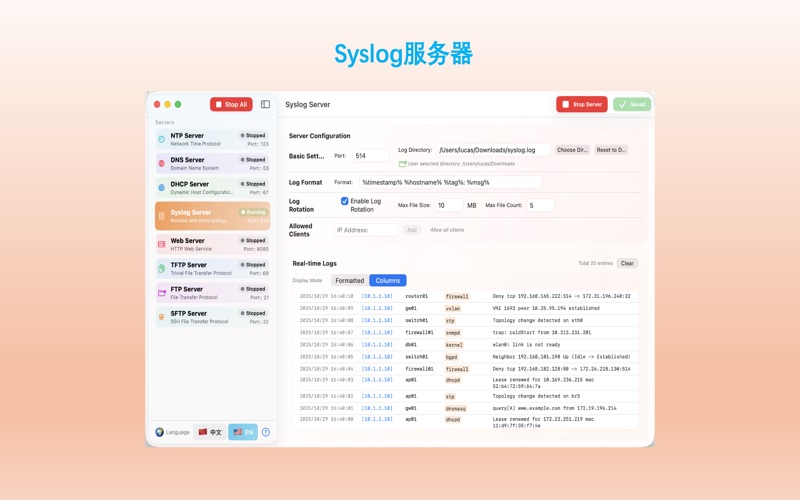Click the FTP Server folder icon
Image resolution: width=800 pixels, height=500 pixels.
pyautogui.click(x=162, y=293)
